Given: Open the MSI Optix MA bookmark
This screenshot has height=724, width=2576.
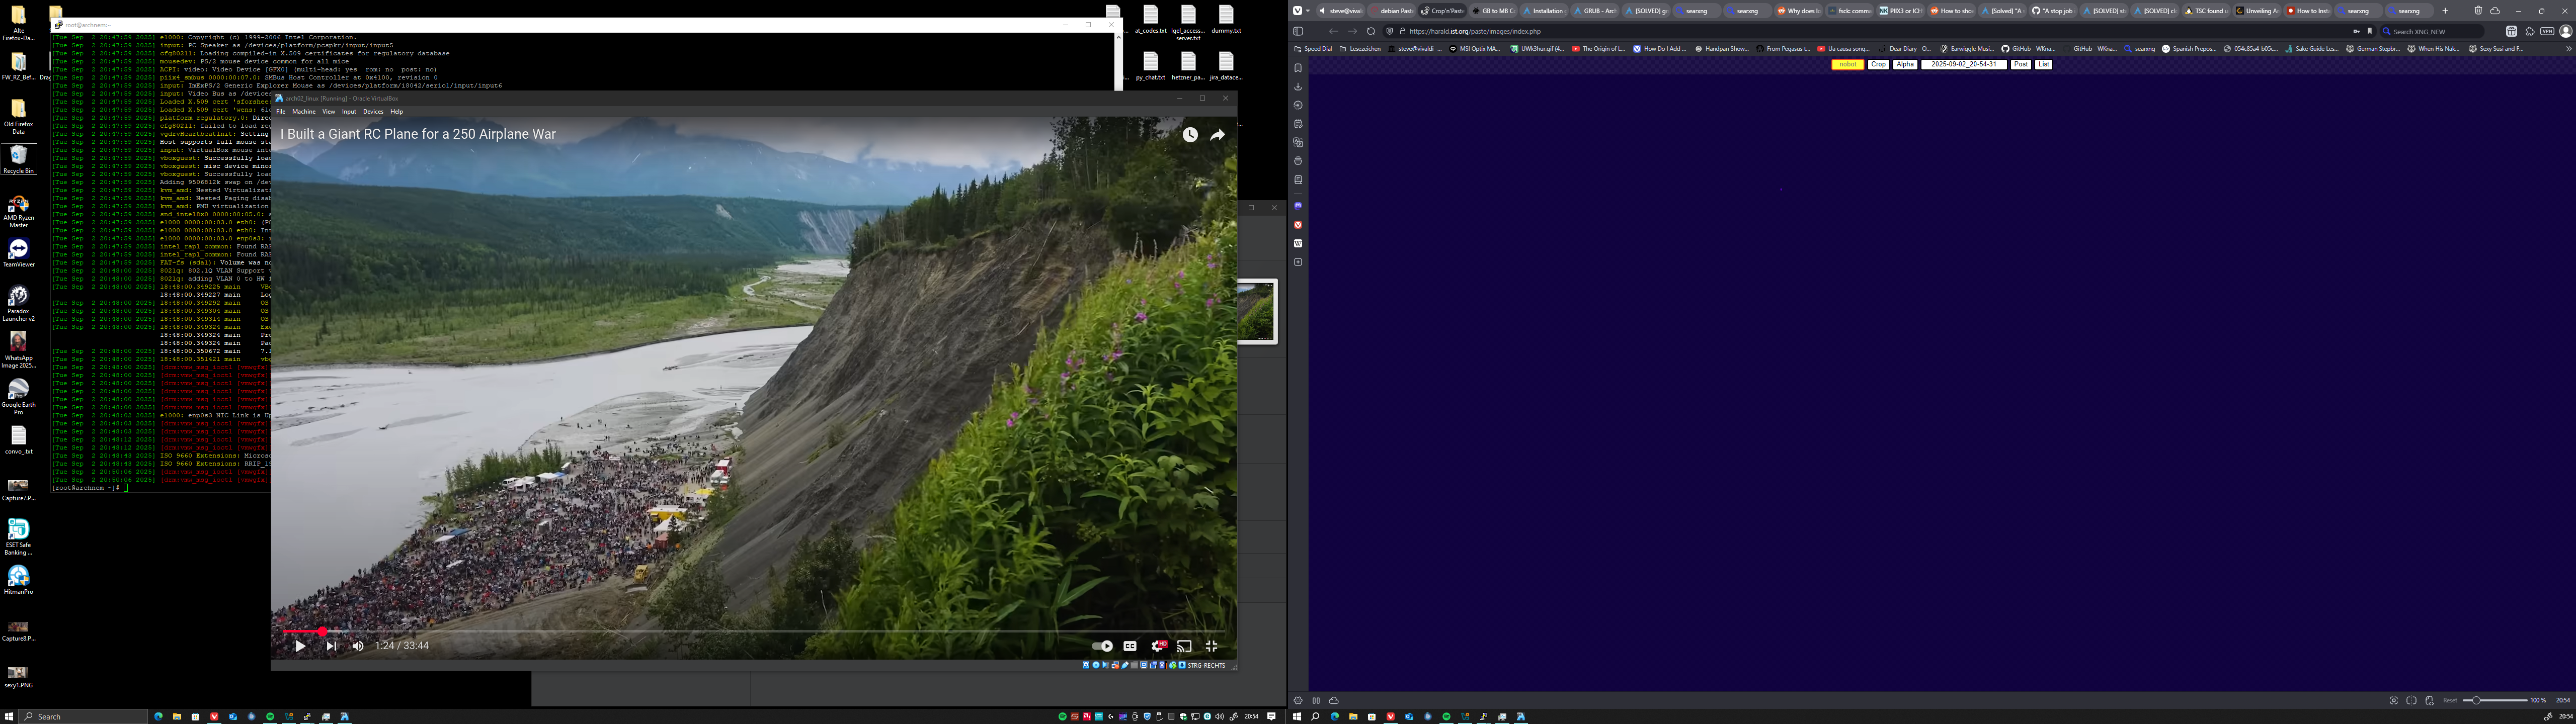Looking at the screenshot, I should pos(1475,48).
